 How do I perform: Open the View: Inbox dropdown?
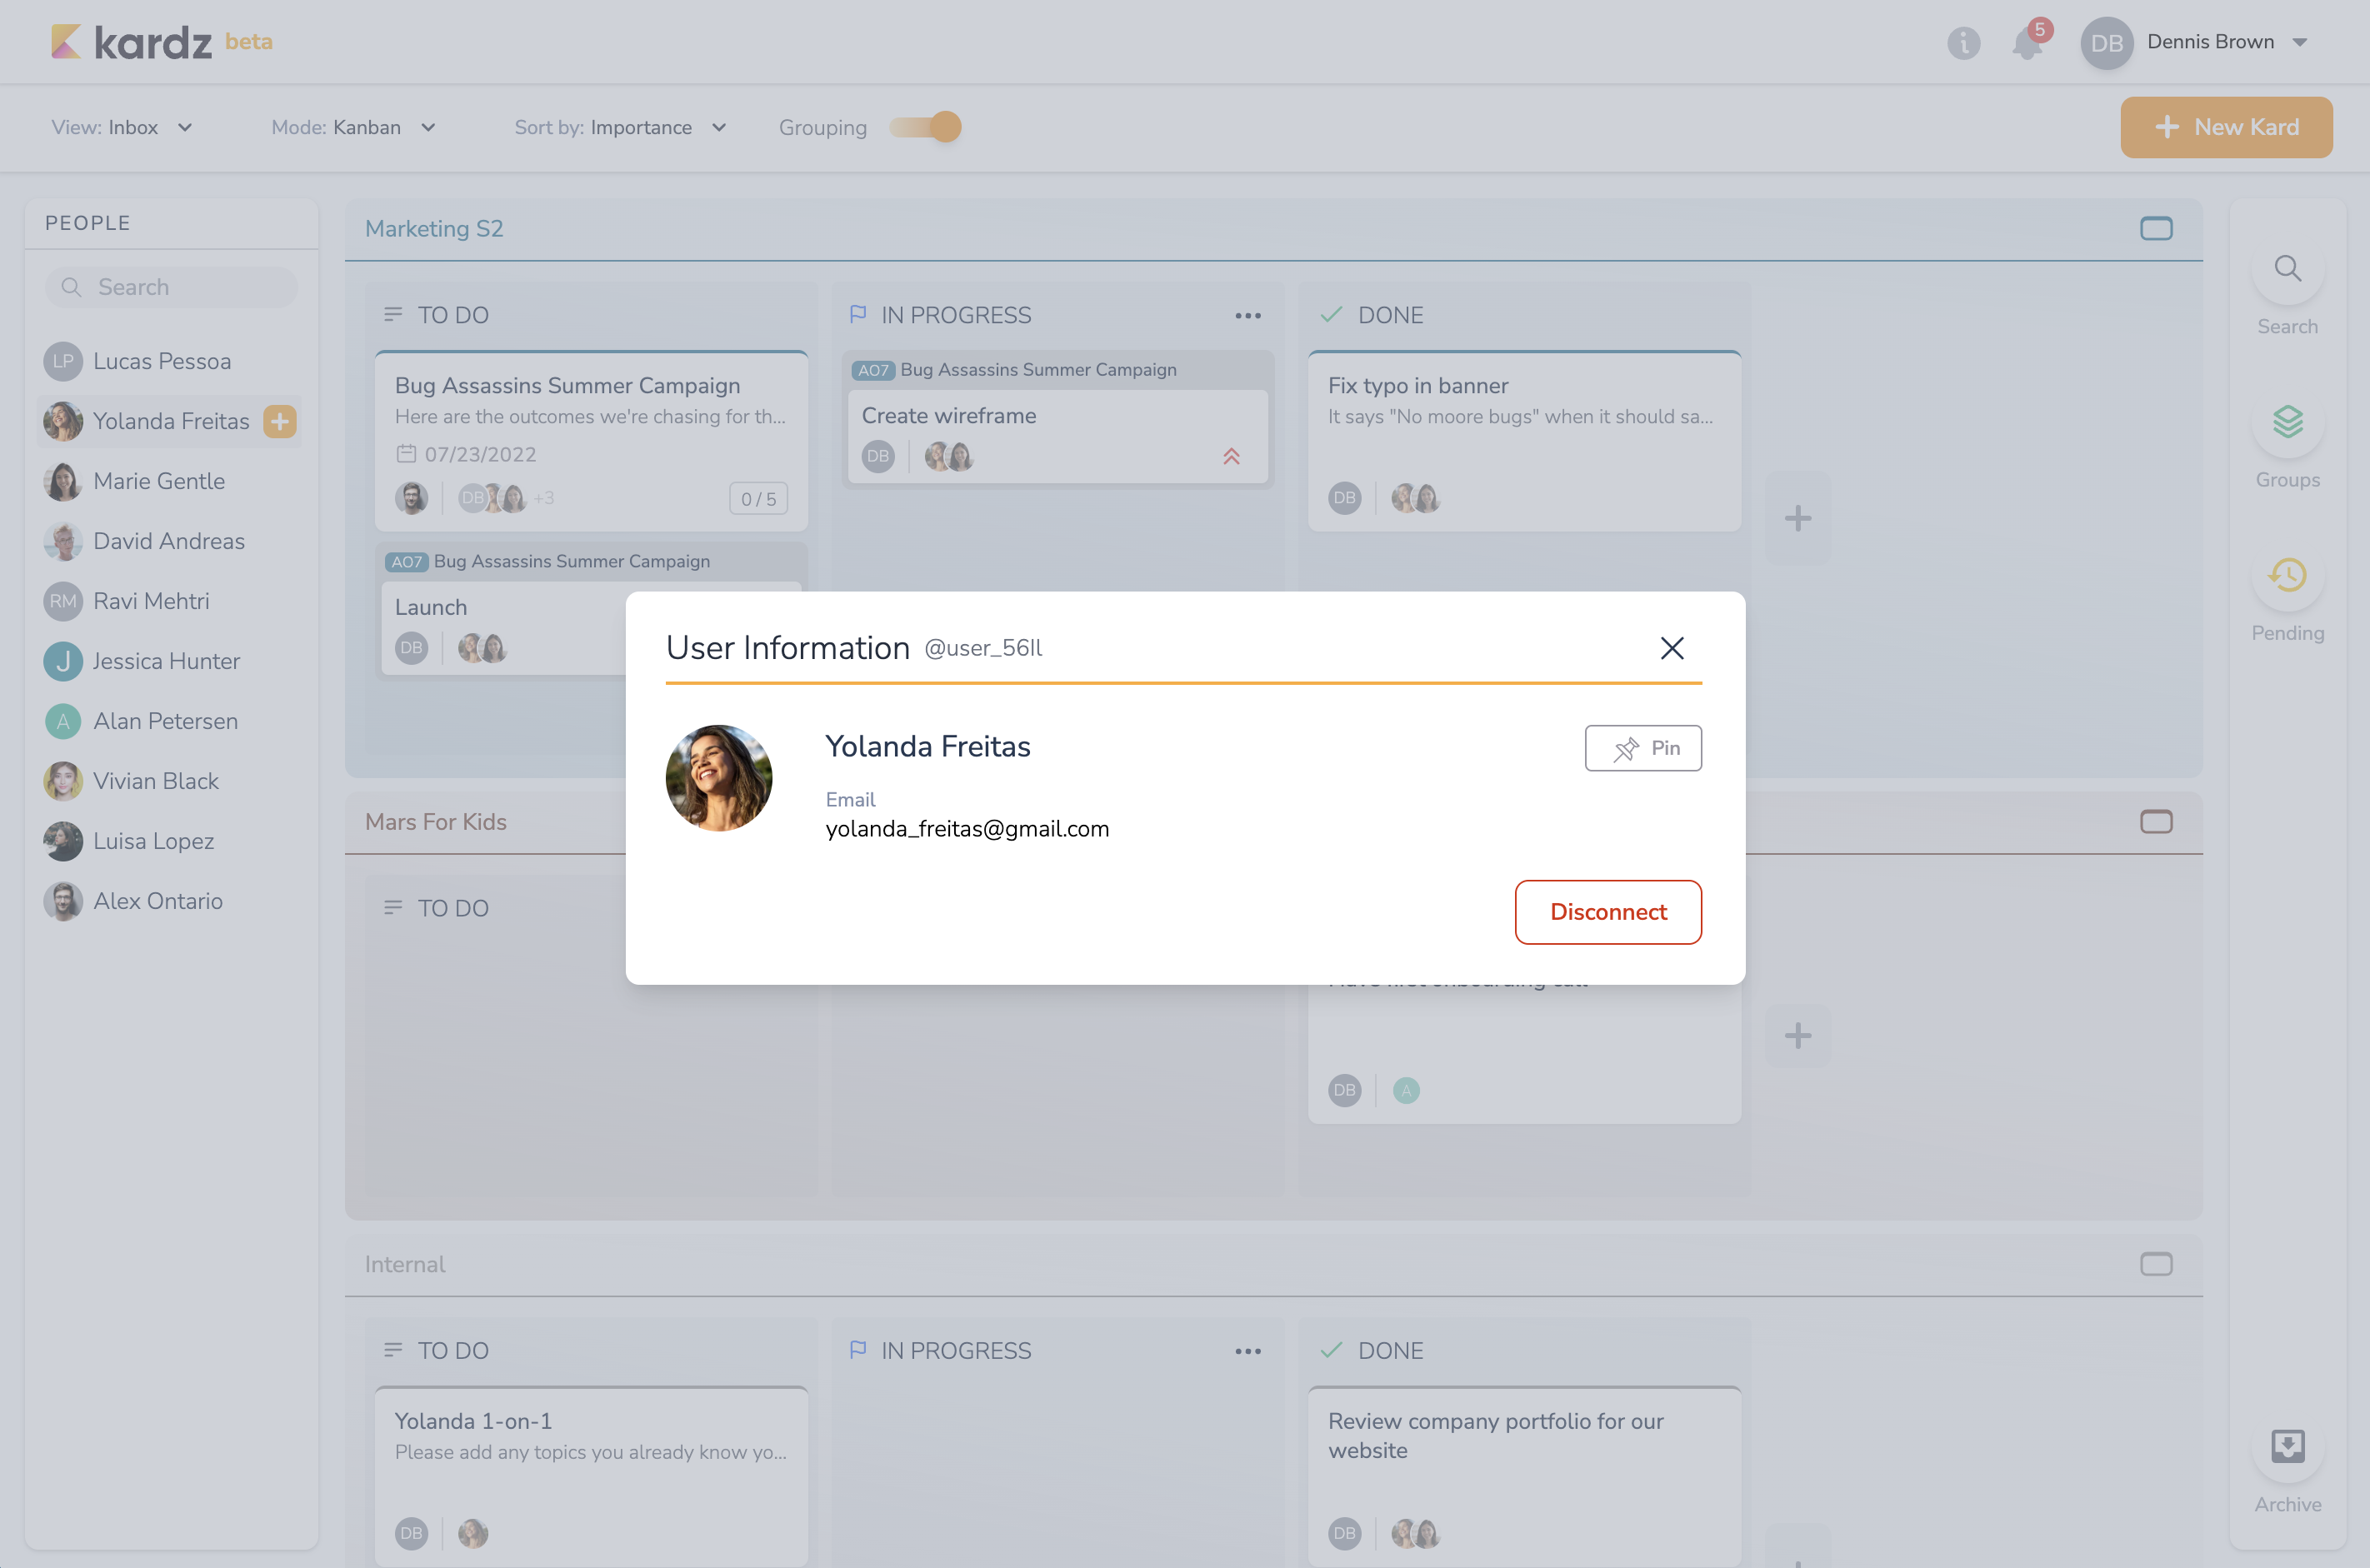[x=122, y=127]
